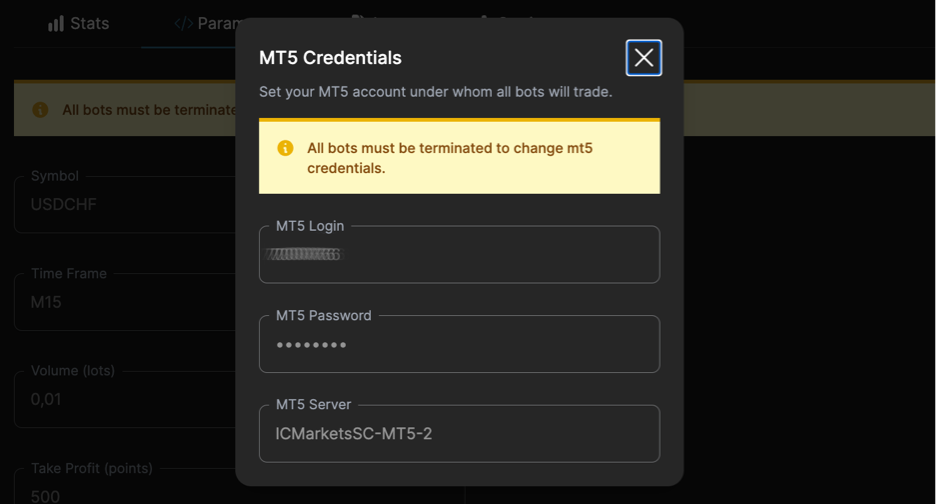Click the masked password dots
The height and width of the screenshot is (504, 936).
311,345
